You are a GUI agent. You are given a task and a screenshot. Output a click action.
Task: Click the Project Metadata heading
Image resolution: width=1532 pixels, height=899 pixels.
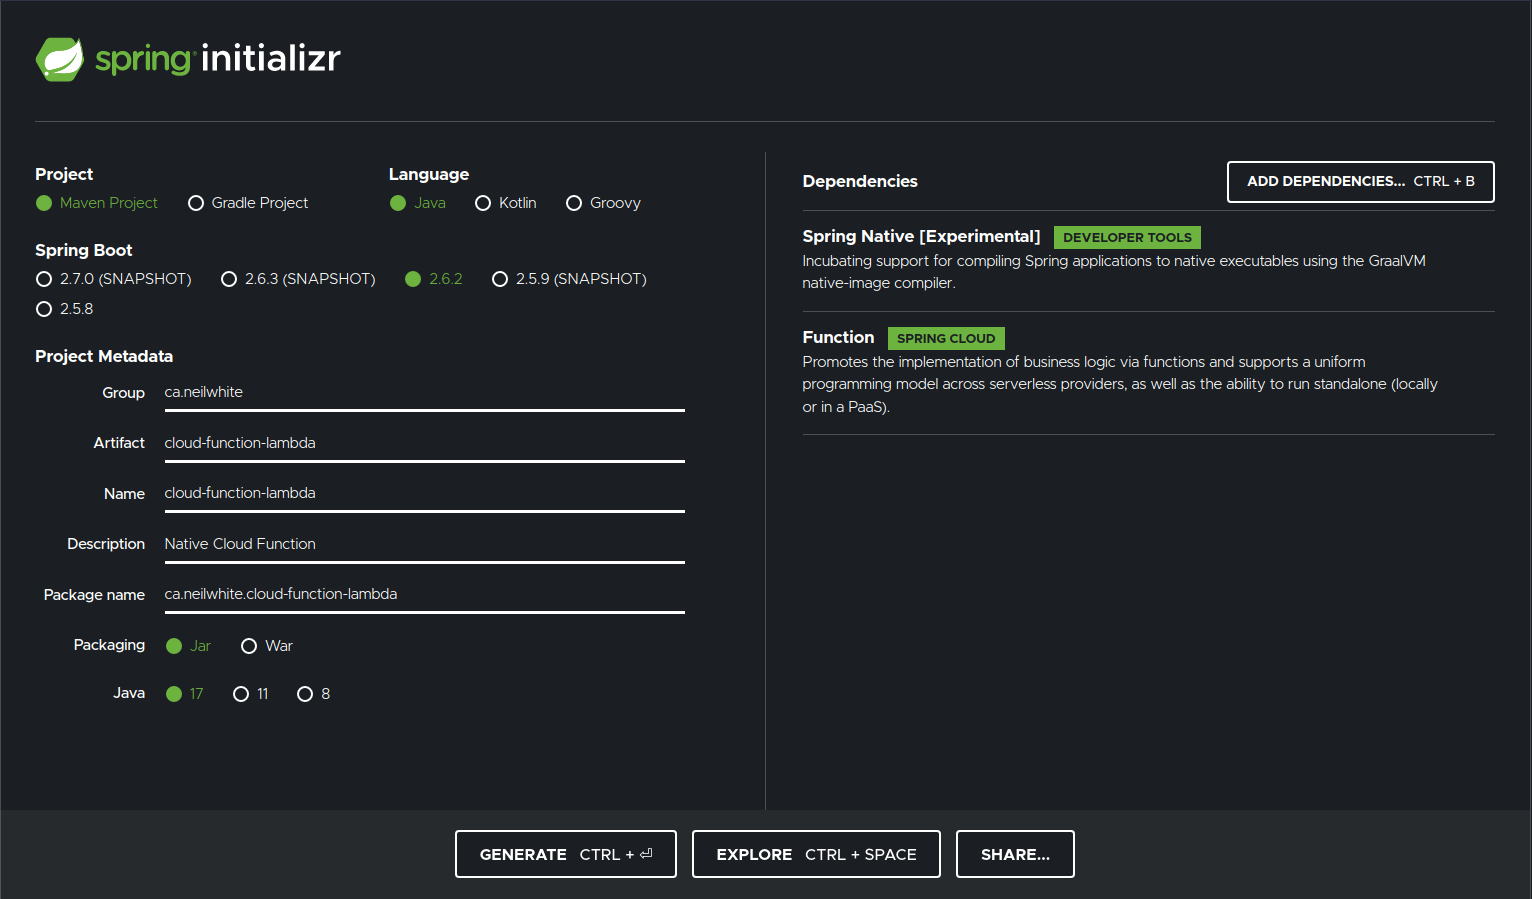point(104,356)
